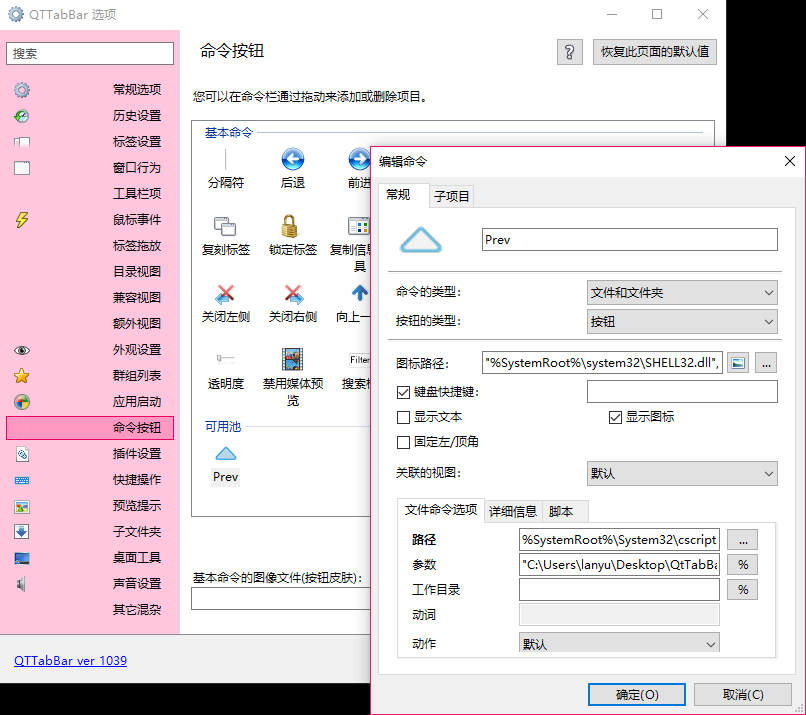The height and width of the screenshot is (715, 806).
Task: Click the keyboard shortcut input field
Action: click(682, 392)
